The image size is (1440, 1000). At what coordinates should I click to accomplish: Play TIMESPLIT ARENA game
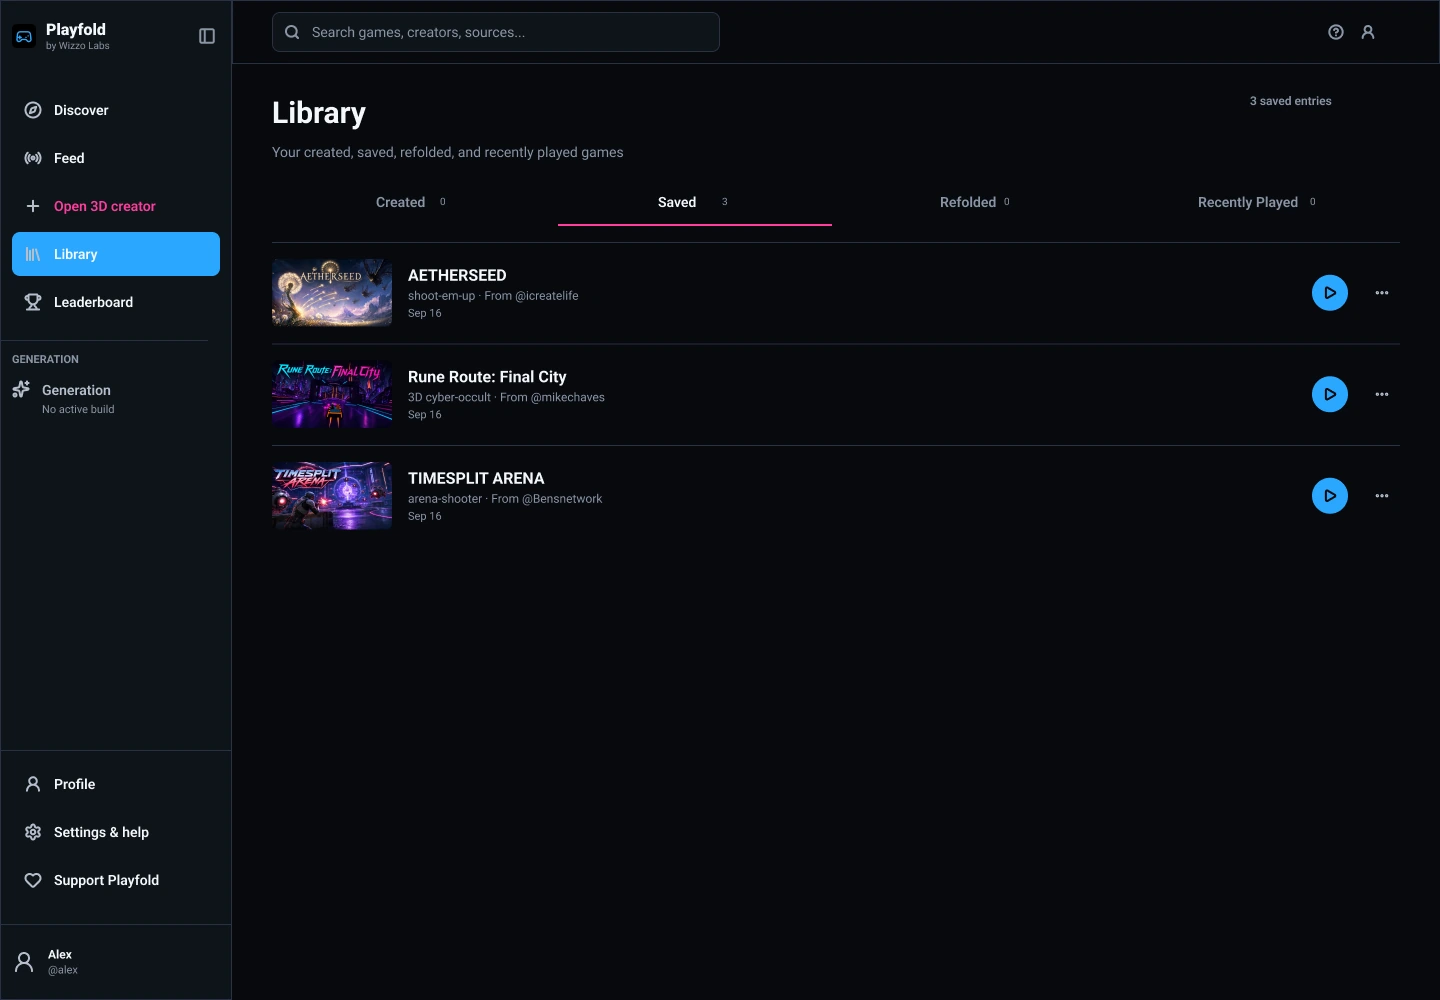1330,496
